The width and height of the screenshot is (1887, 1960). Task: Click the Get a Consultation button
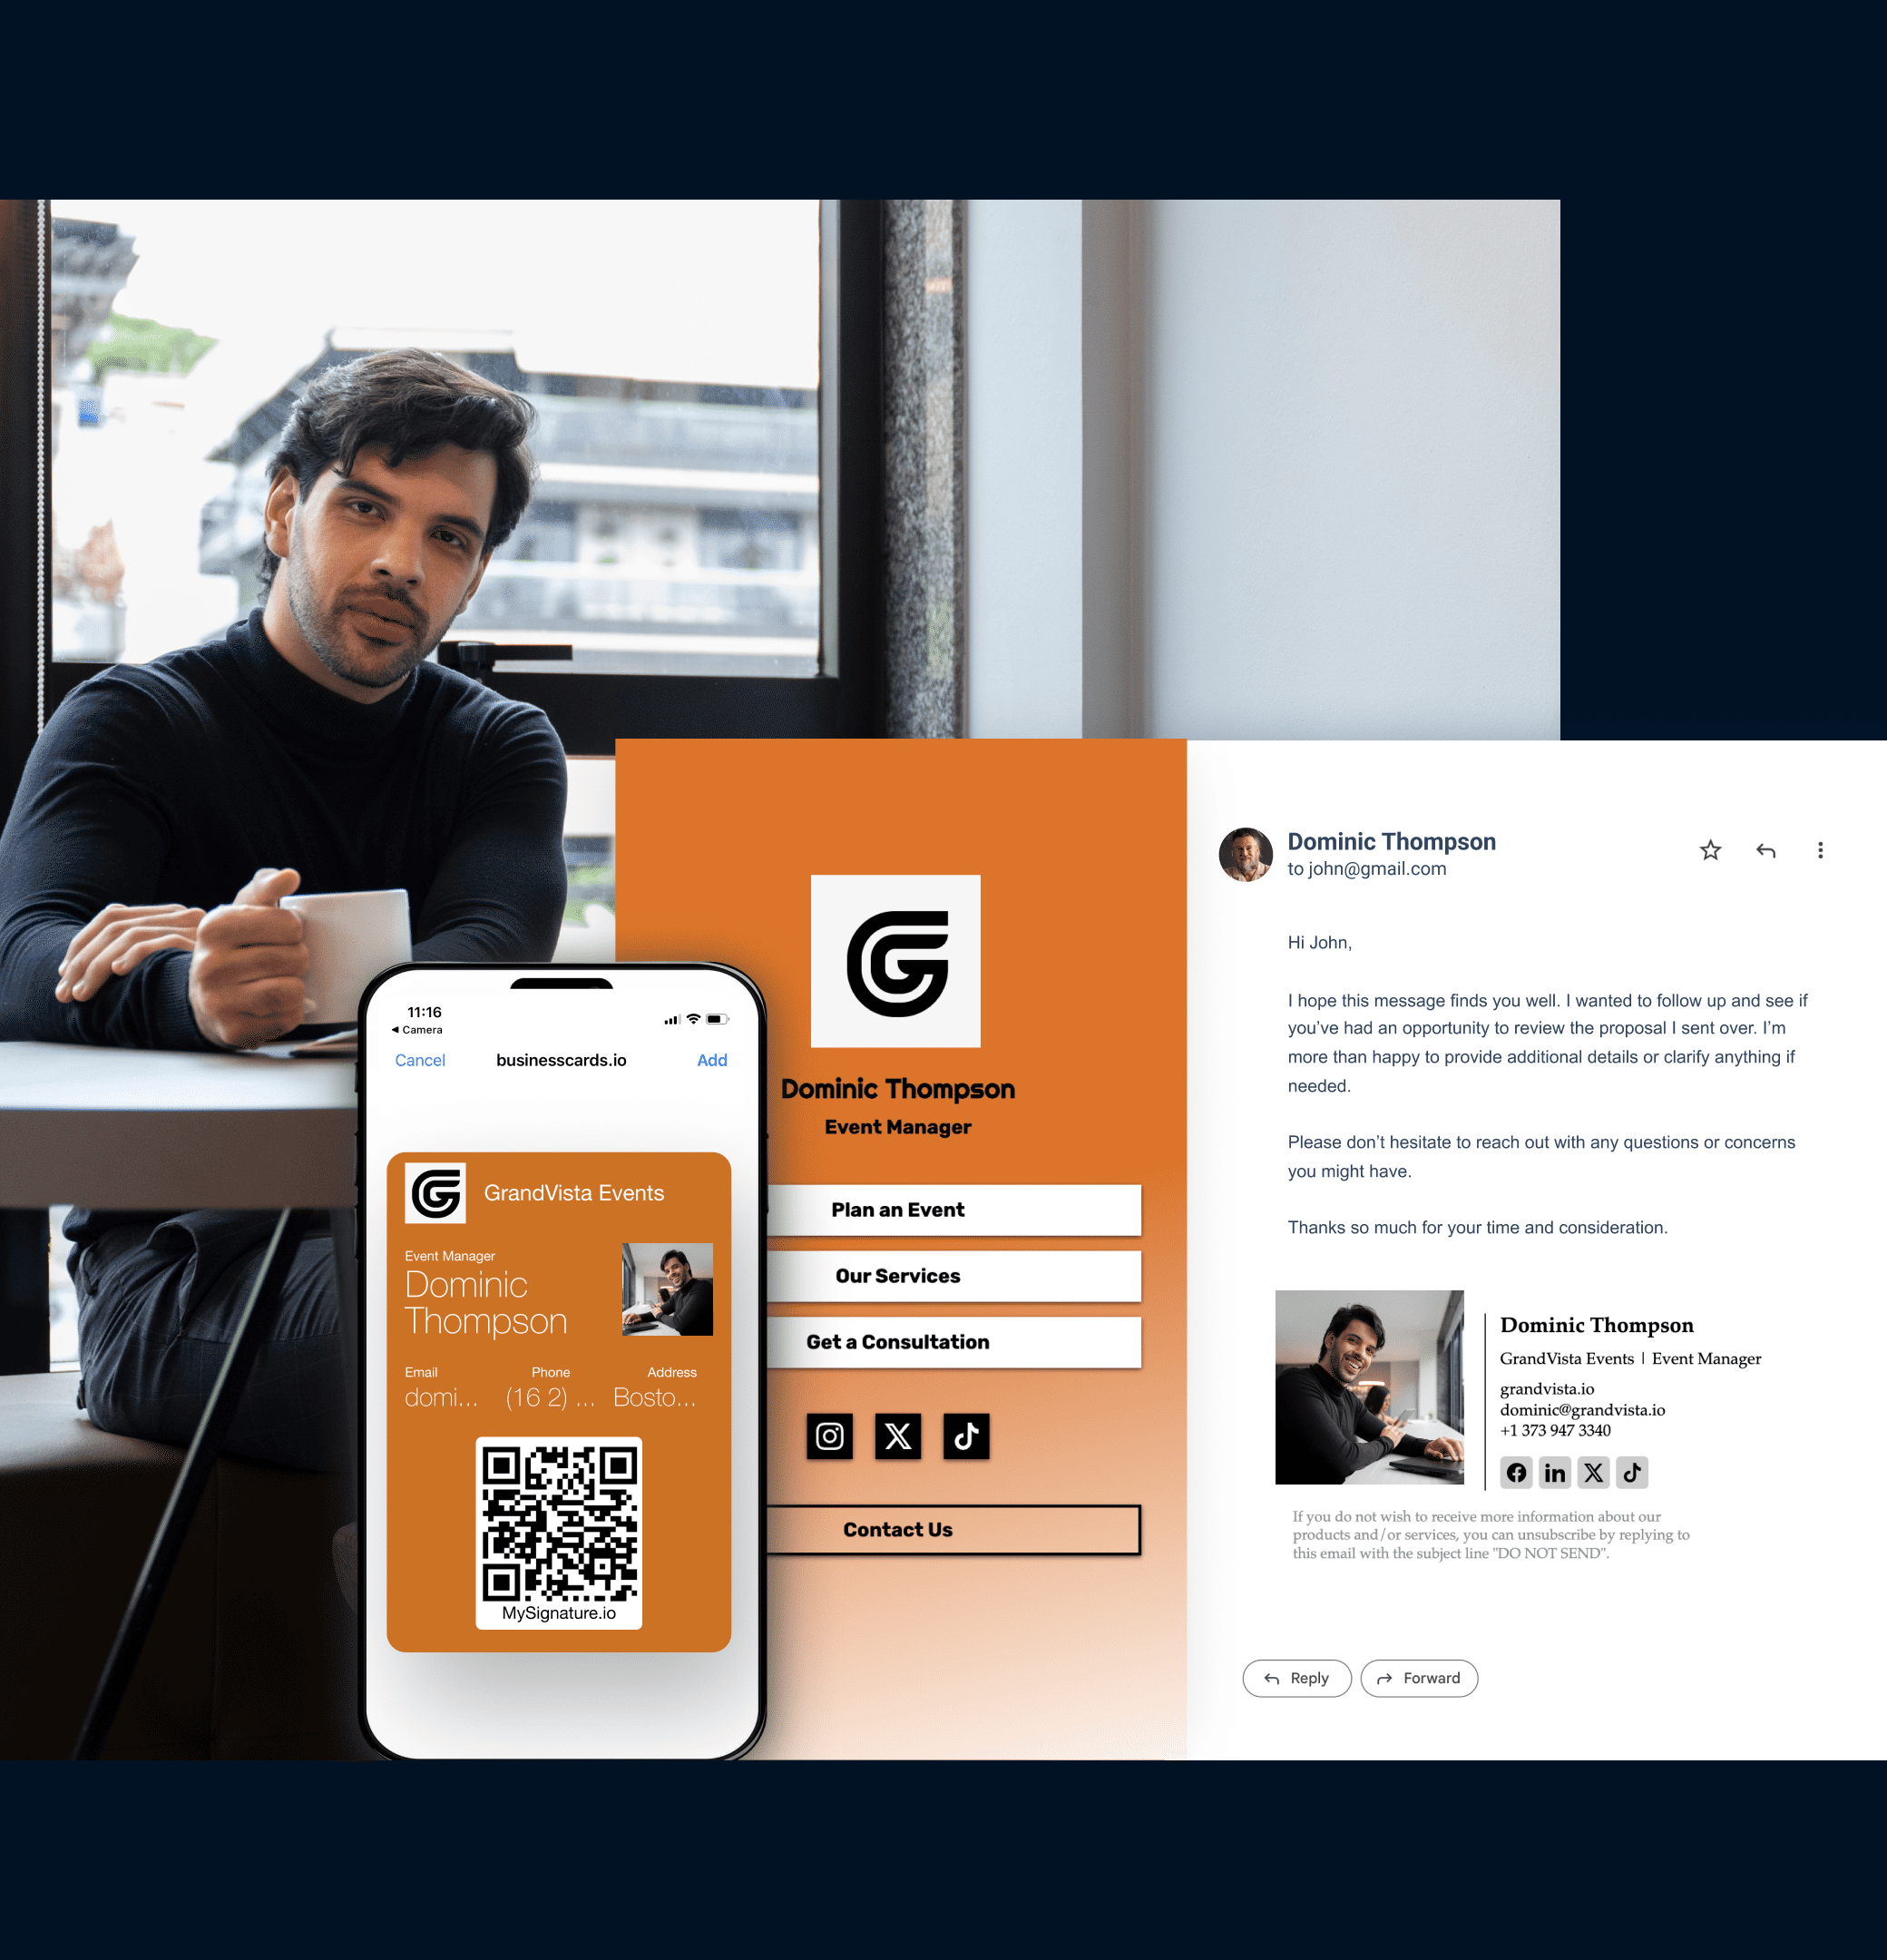click(x=897, y=1340)
